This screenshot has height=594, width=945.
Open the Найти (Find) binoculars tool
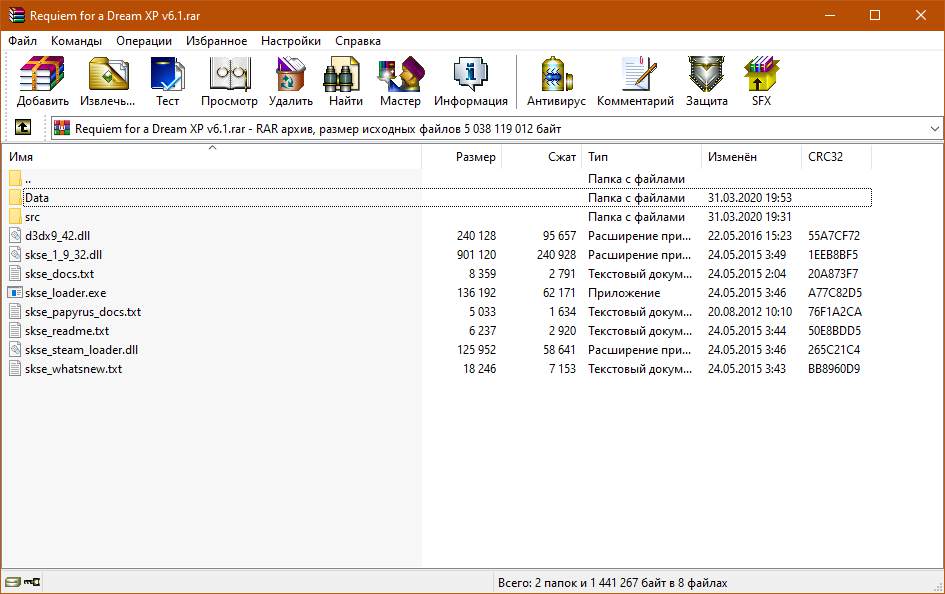(345, 82)
